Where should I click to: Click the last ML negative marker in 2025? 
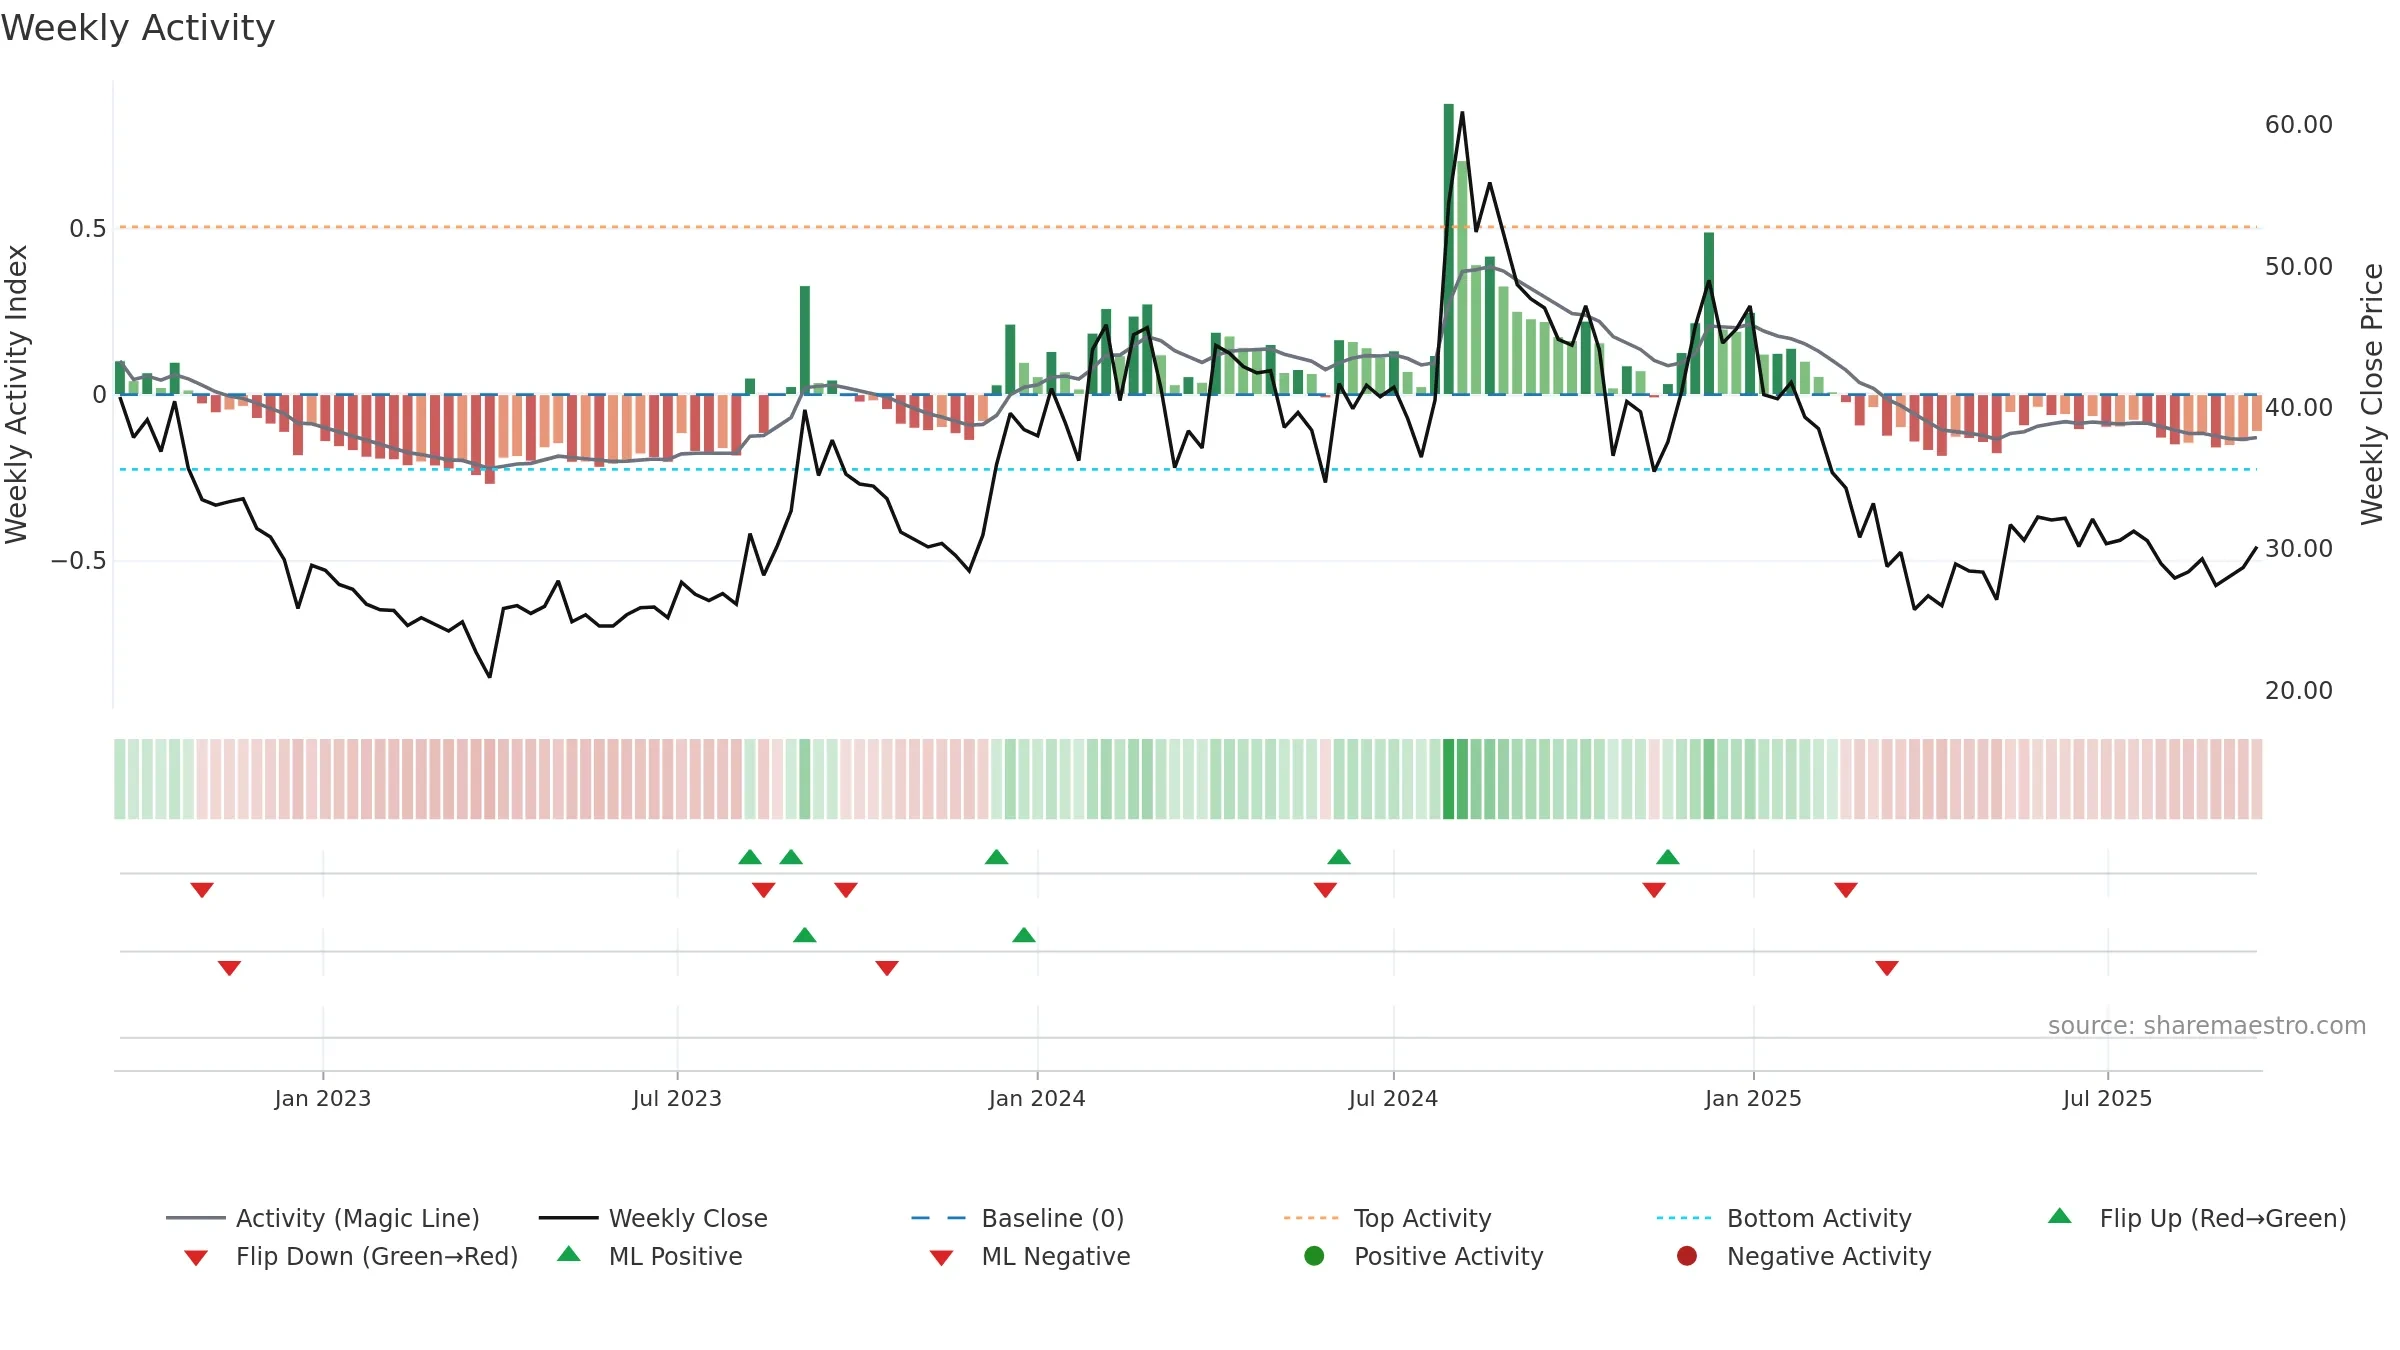(1887, 968)
